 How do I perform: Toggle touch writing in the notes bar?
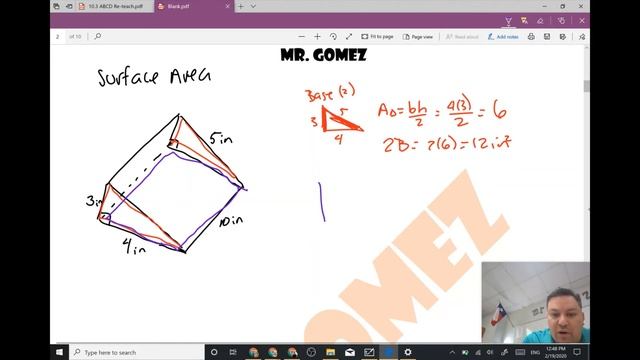[x=562, y=21]
